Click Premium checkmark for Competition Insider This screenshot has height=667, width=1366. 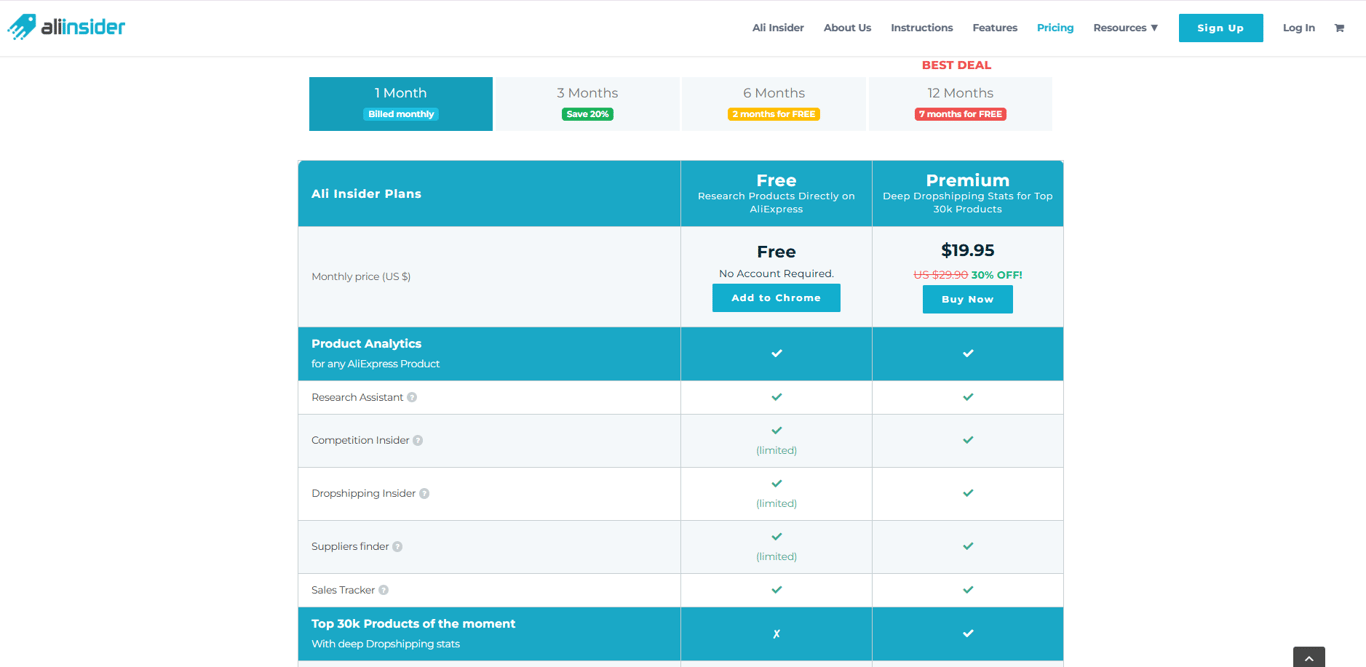click(968, 440)
